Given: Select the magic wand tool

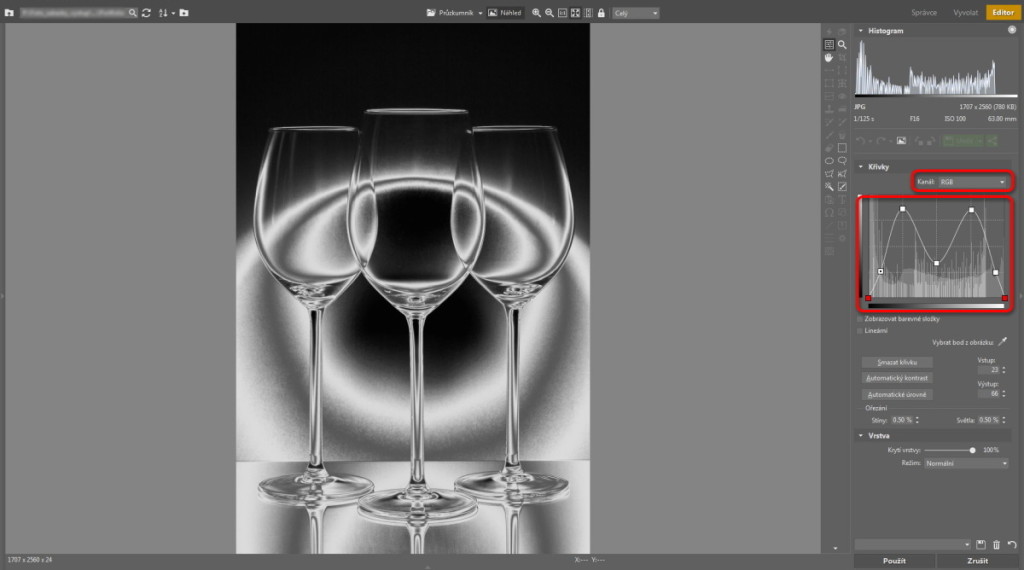Looking at the screenshot, I should point(829,187).
